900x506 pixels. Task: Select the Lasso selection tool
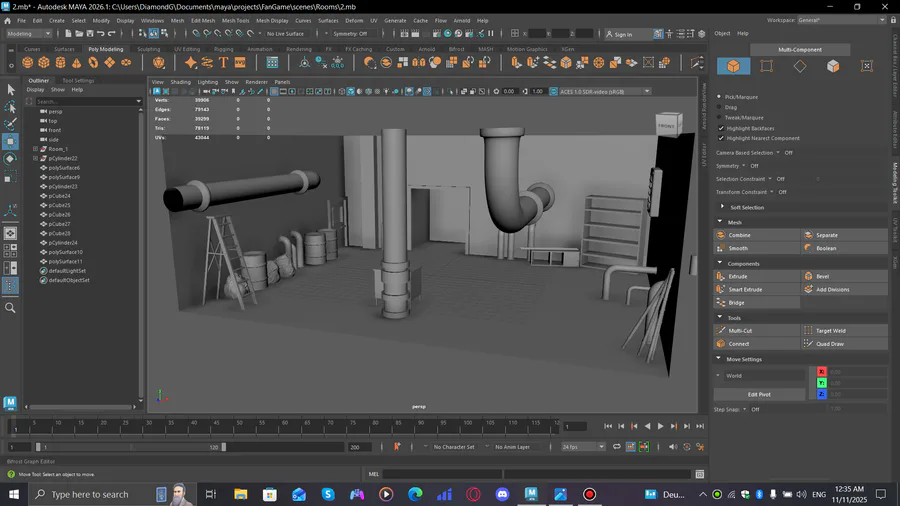[x=10, y=107]
